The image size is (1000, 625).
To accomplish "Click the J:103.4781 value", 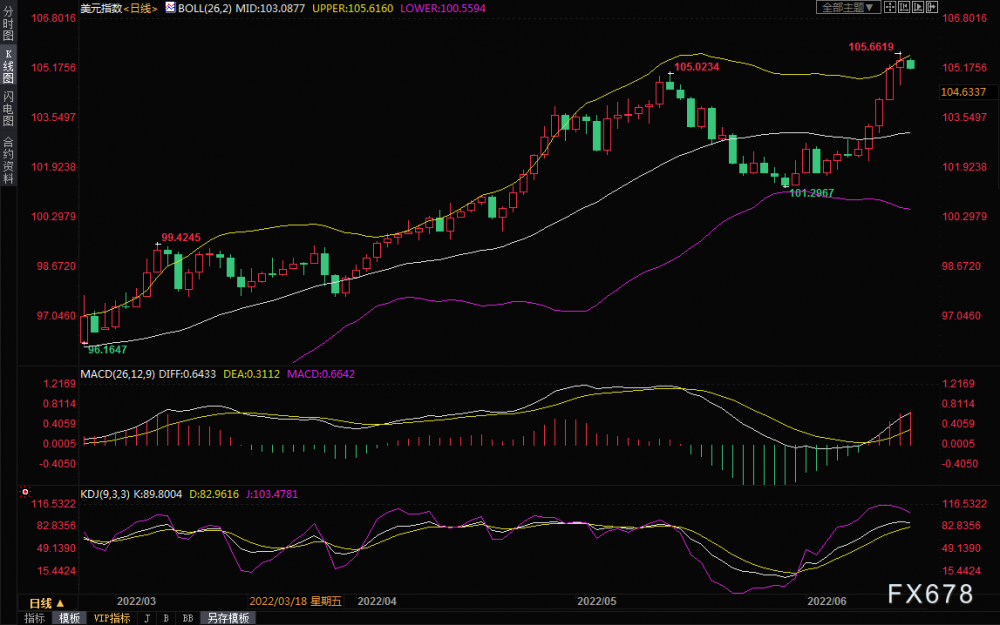I will click(272, 494).
